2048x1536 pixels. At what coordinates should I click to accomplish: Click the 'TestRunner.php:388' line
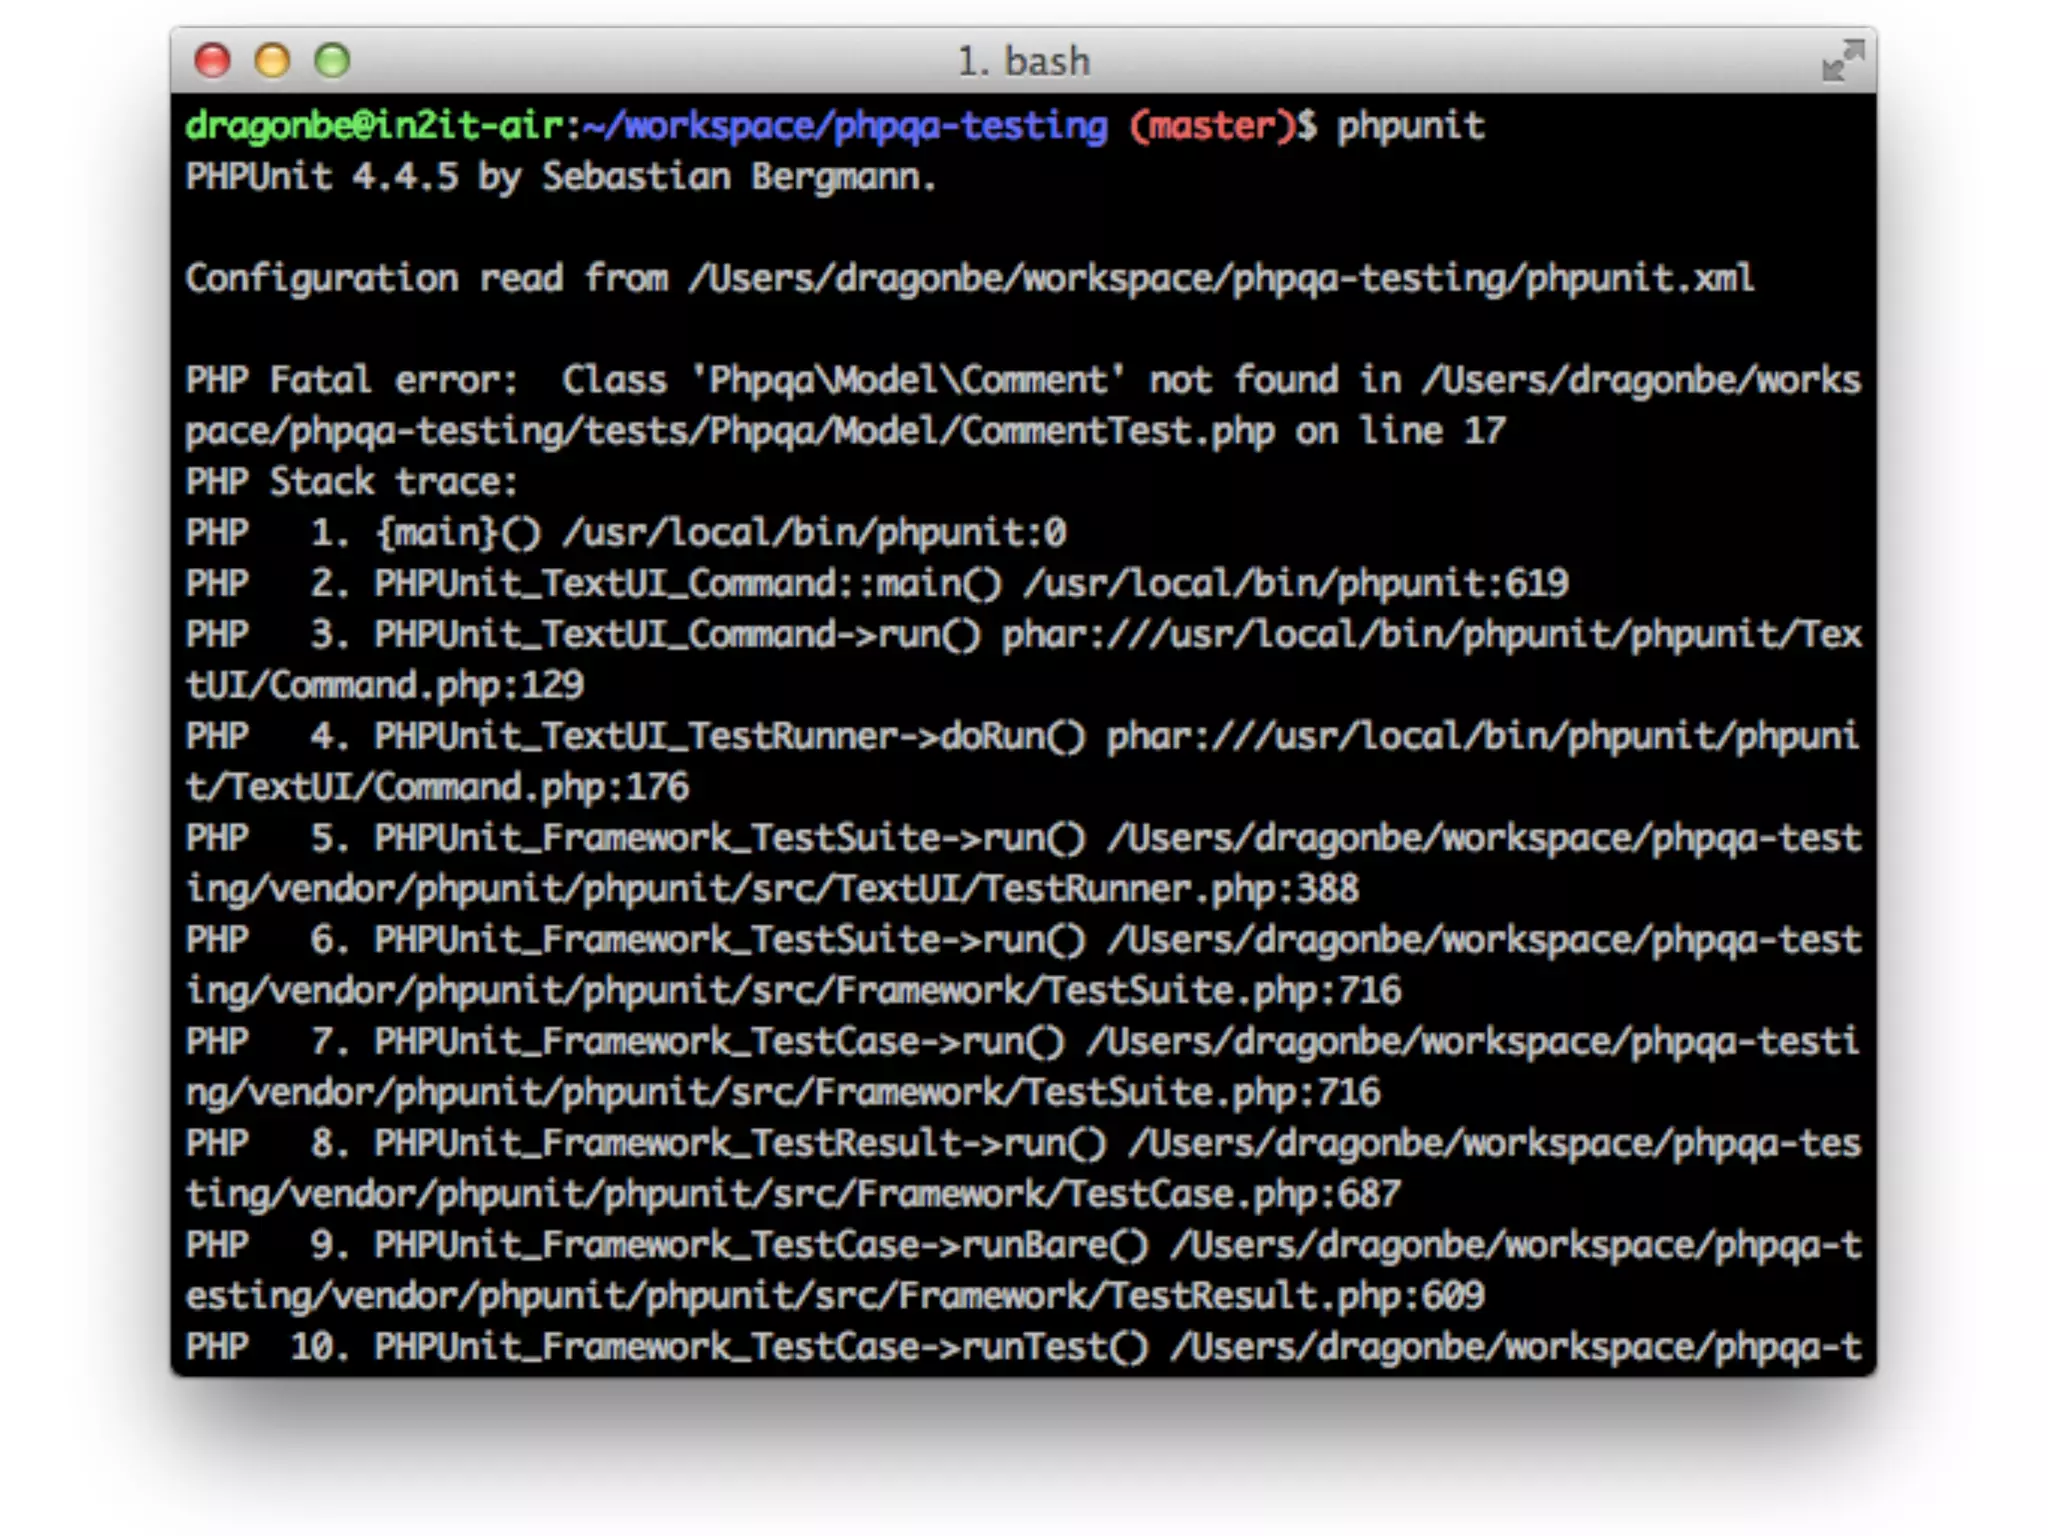[1171, 889]
